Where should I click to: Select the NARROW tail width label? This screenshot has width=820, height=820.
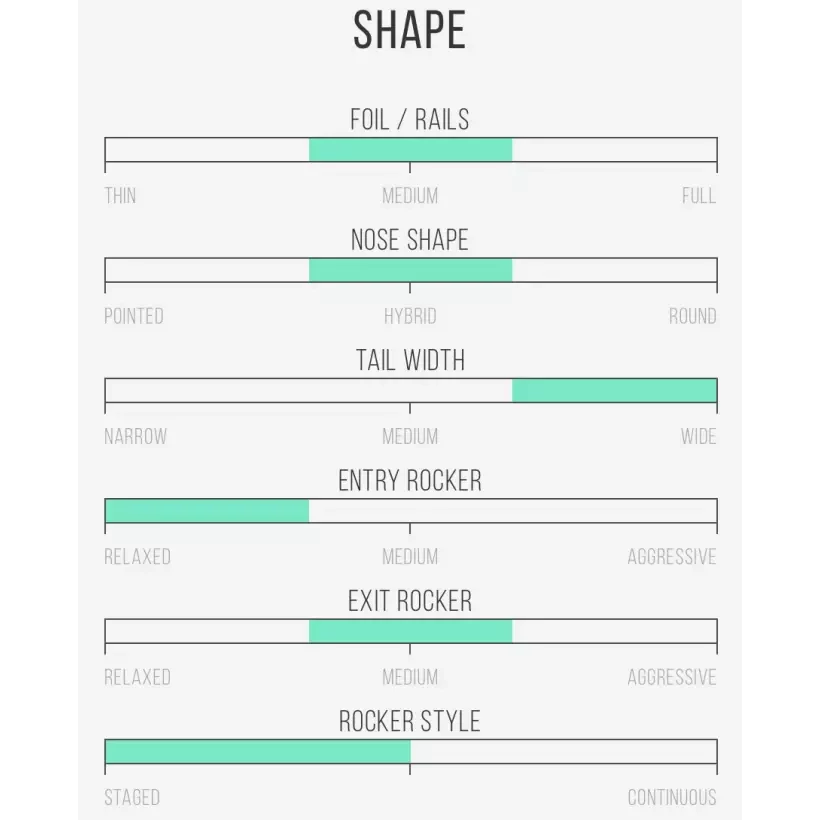coord(136,437)
